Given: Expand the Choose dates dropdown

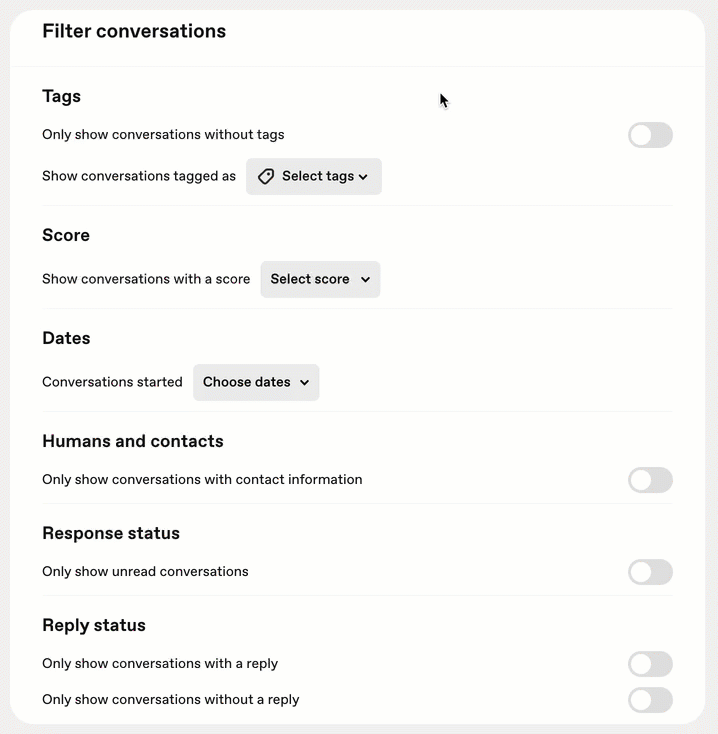Looking at the screenshot, I should pos(256,382).
